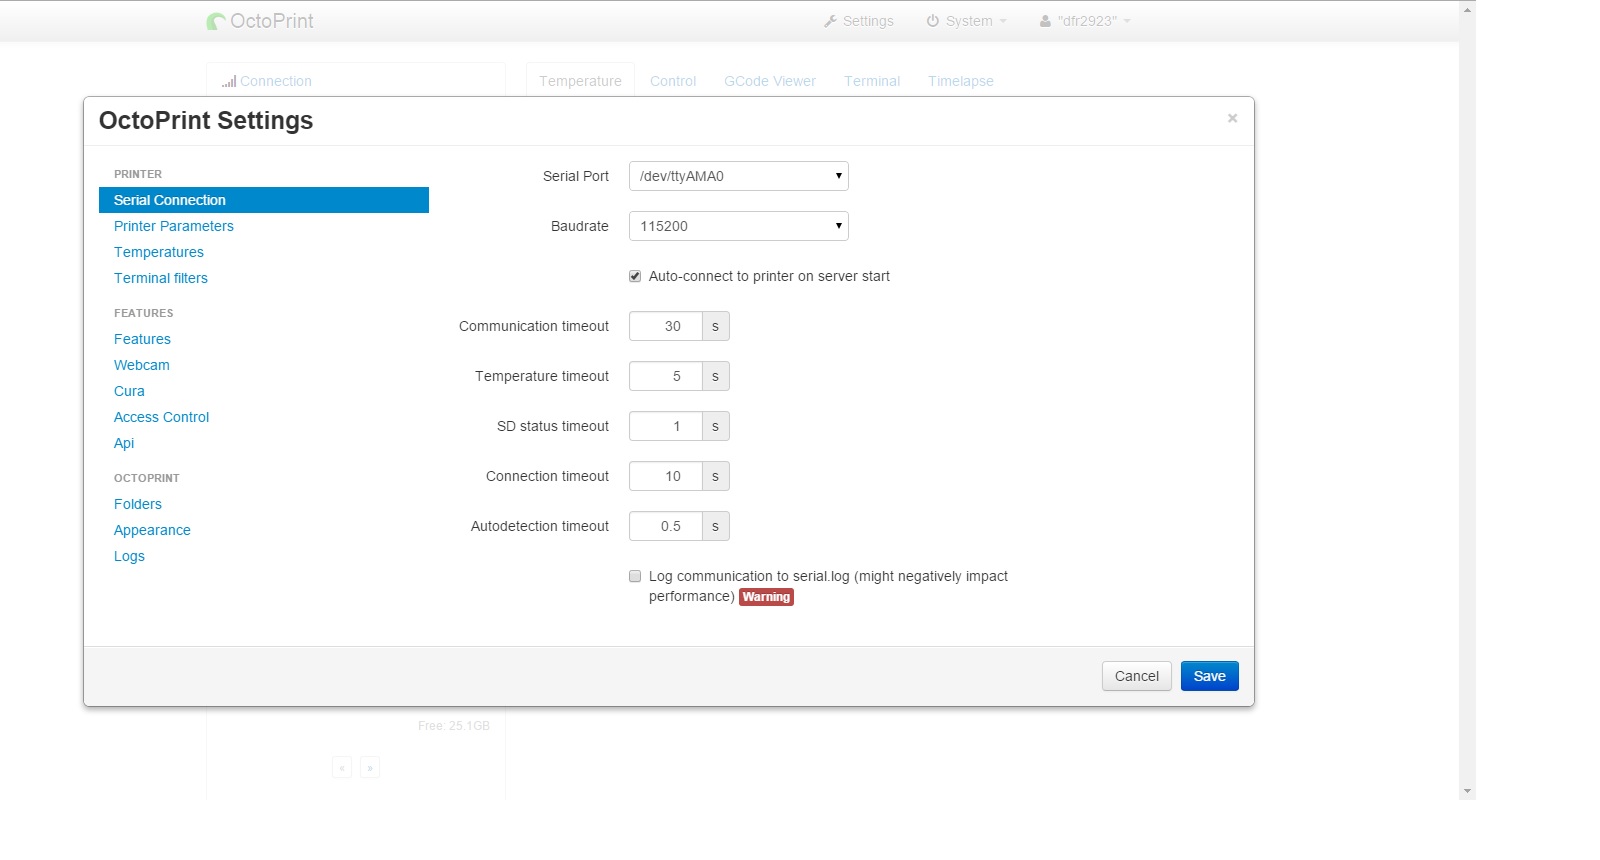Toggle auto-connect to printer on server start
1600x860 pixels.
[635, 276]
